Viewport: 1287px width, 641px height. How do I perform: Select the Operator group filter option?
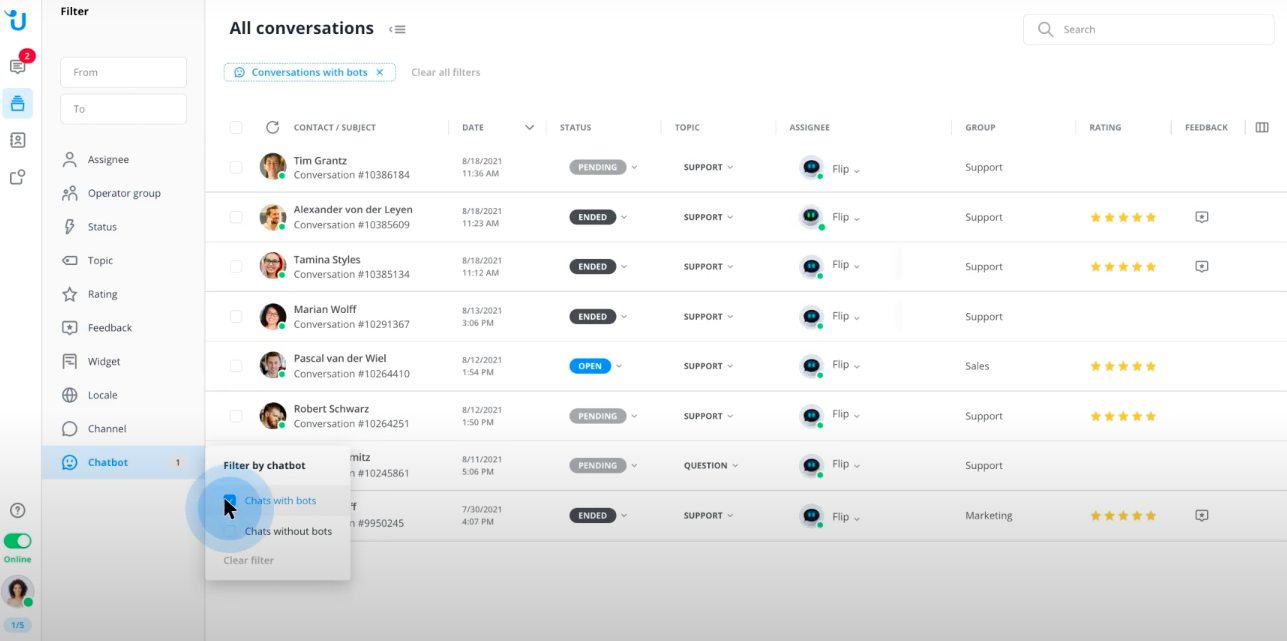coord(123,193)
